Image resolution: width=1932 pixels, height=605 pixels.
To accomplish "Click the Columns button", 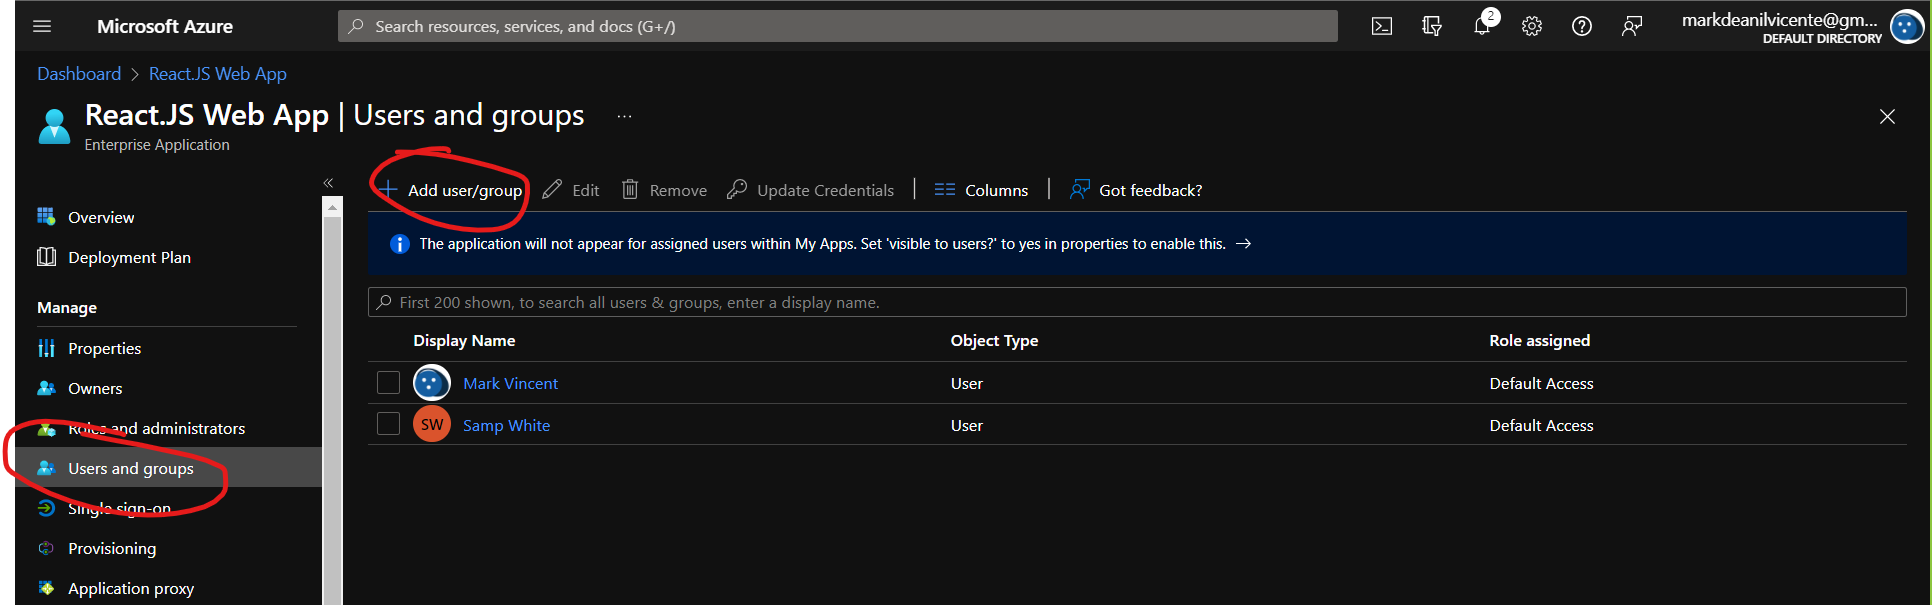I will point(981,190).
